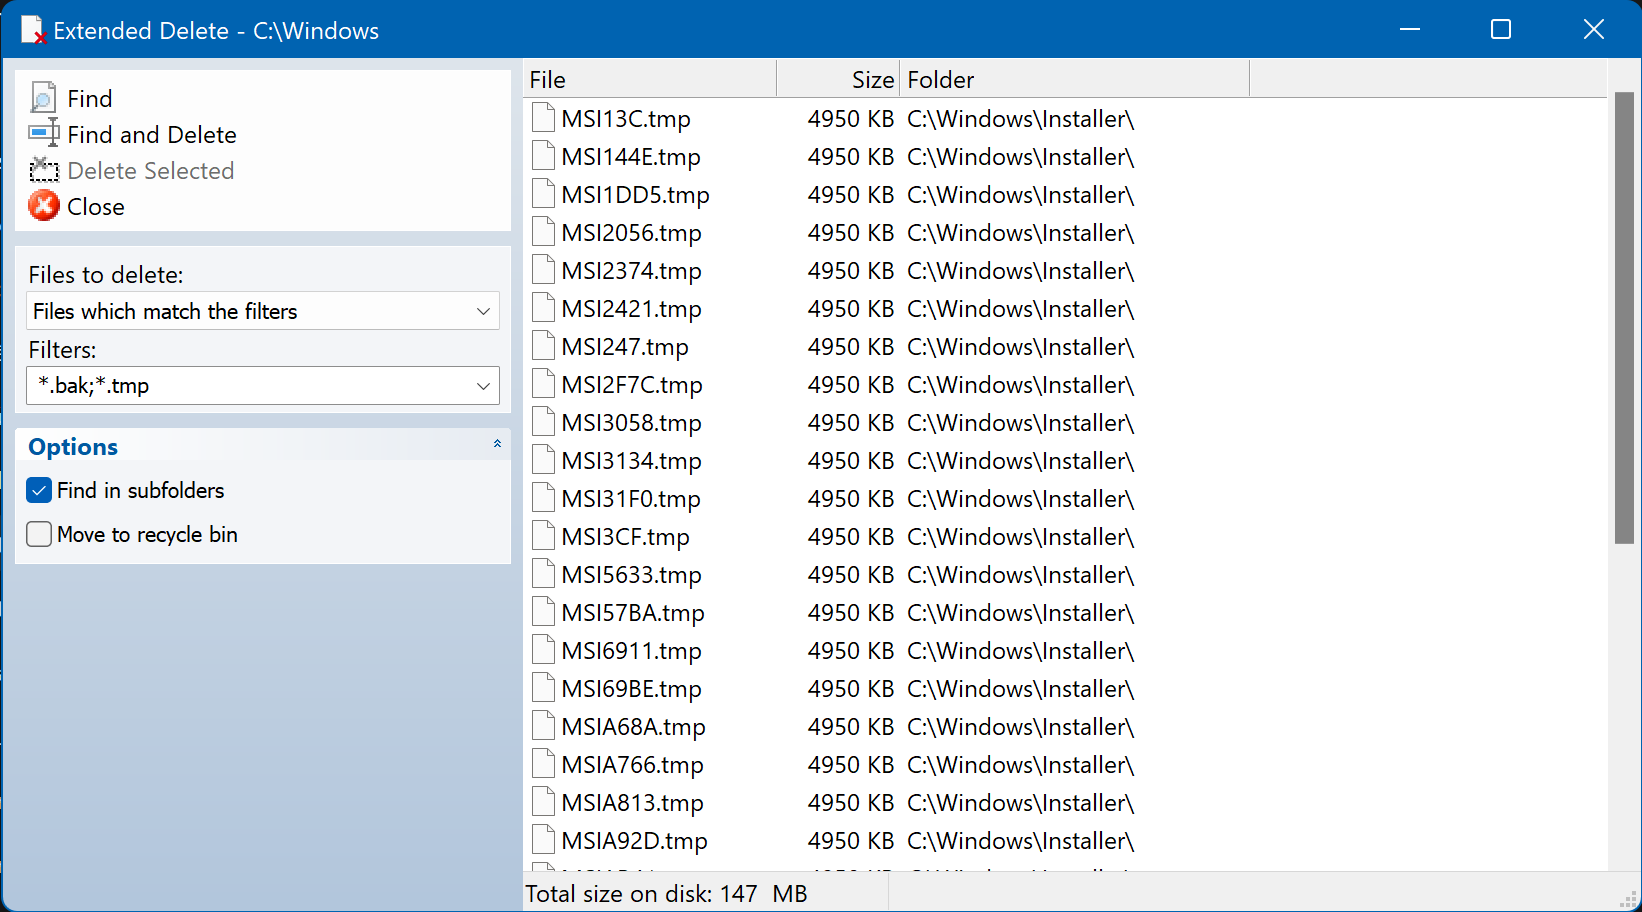1642x912 pixels.
Task: Click the Find command label
Action: (90, 98)
